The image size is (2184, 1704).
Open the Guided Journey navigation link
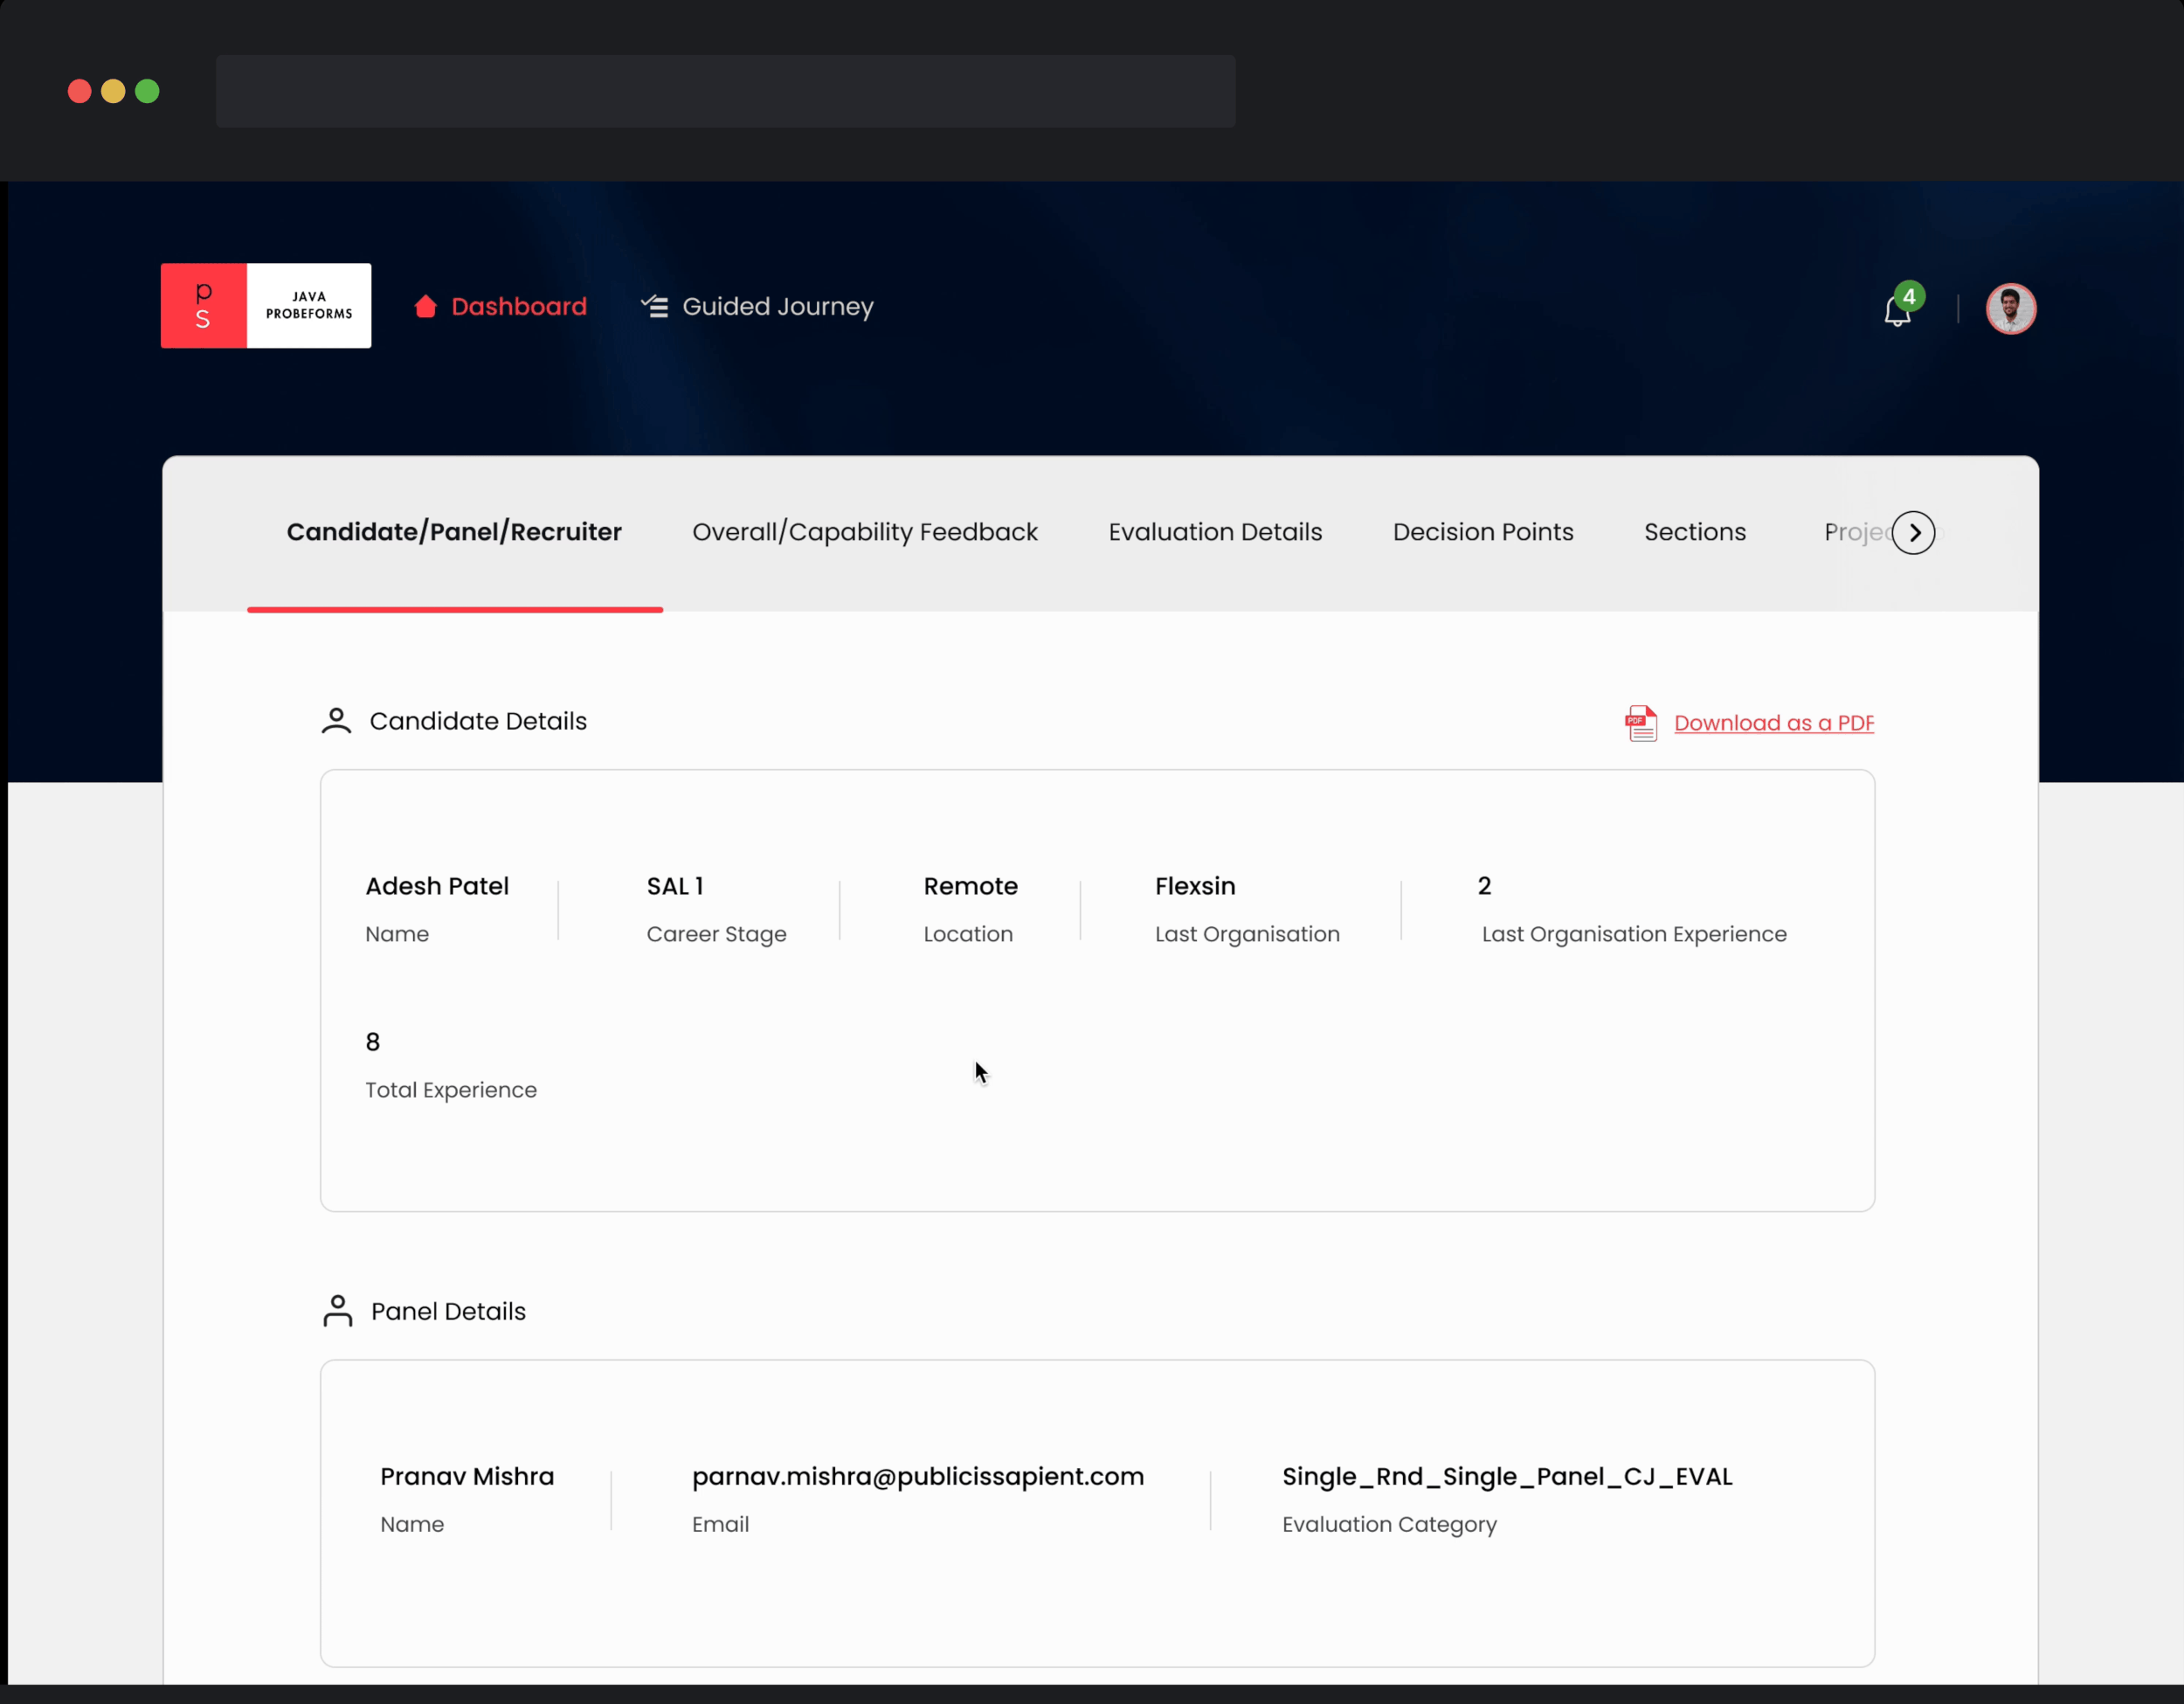777,306
